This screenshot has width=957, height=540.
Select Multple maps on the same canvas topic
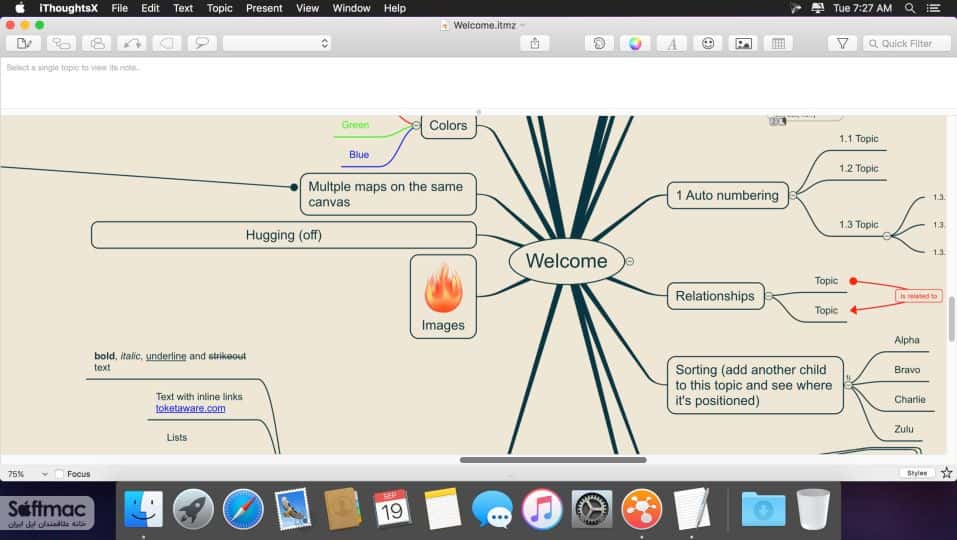[388, 194]
